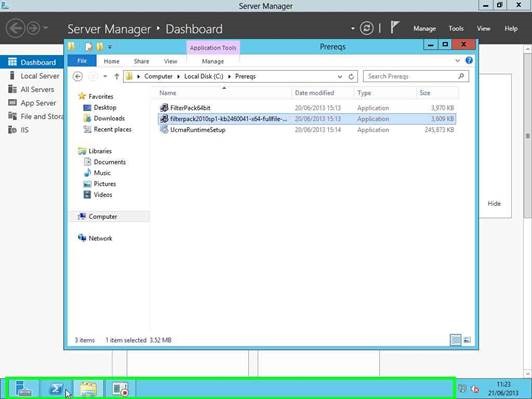
Task: Select Documents library
Action: pos(109,162)
